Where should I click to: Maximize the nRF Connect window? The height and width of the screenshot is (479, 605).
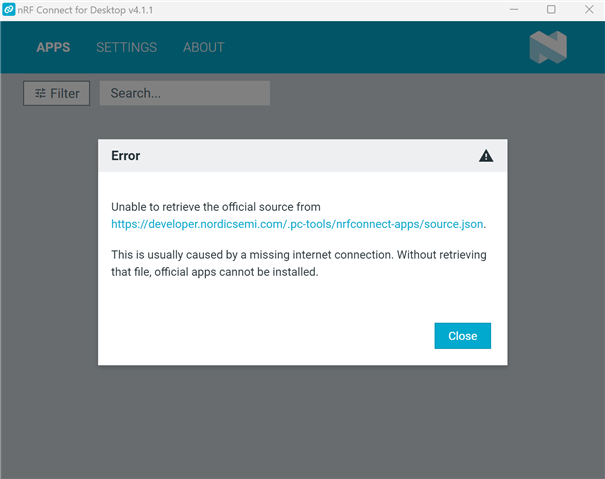point(551,10)
